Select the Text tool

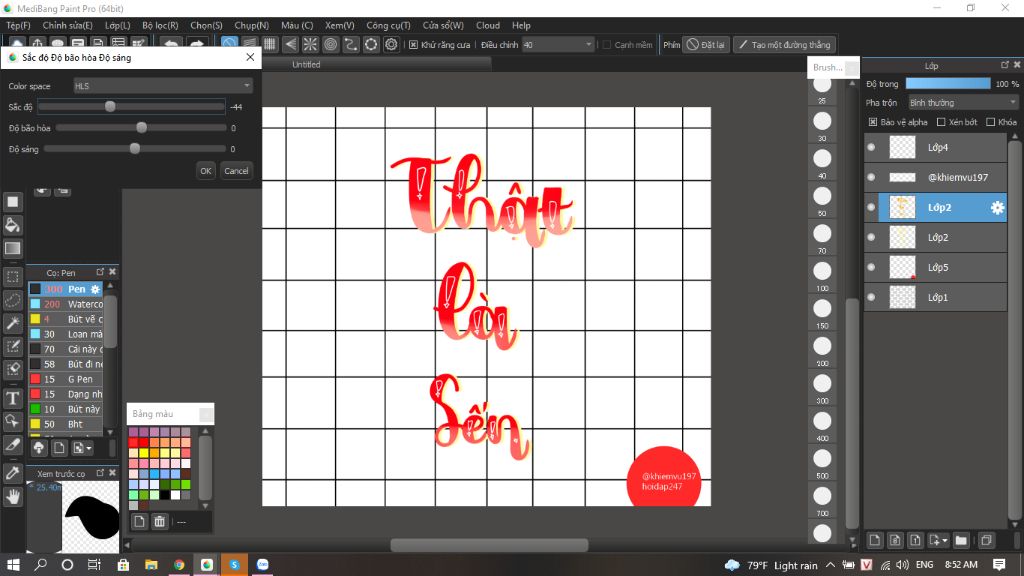tap(12, 398)
